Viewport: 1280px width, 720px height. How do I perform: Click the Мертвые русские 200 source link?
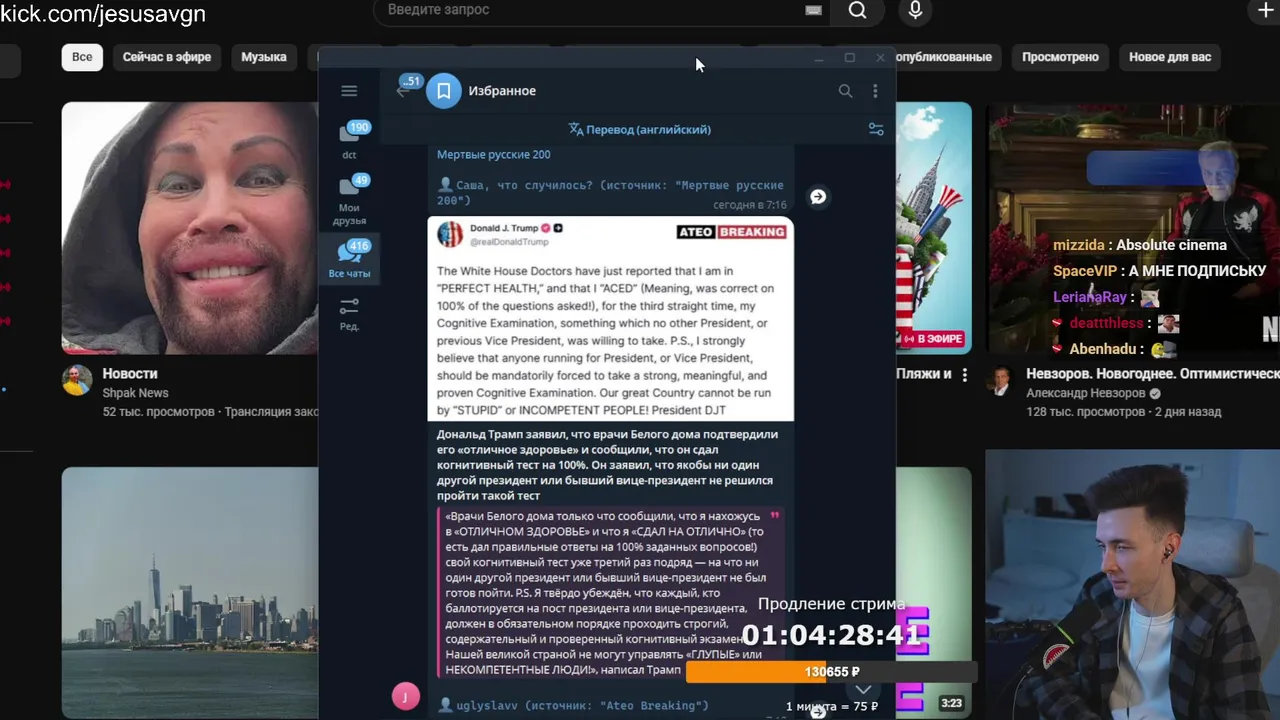(x=493, y=154)
